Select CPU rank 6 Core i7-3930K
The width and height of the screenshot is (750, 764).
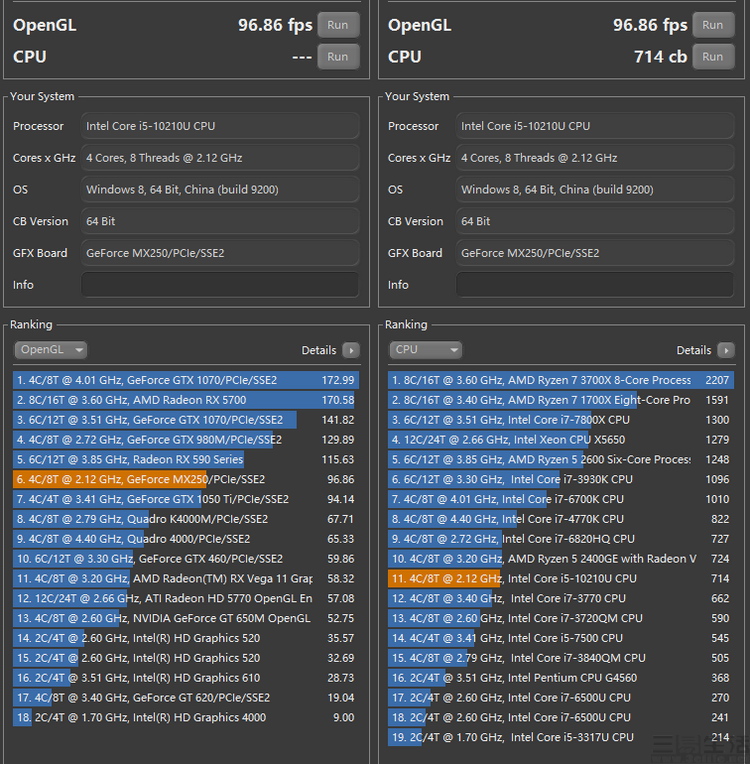[561, 479]
